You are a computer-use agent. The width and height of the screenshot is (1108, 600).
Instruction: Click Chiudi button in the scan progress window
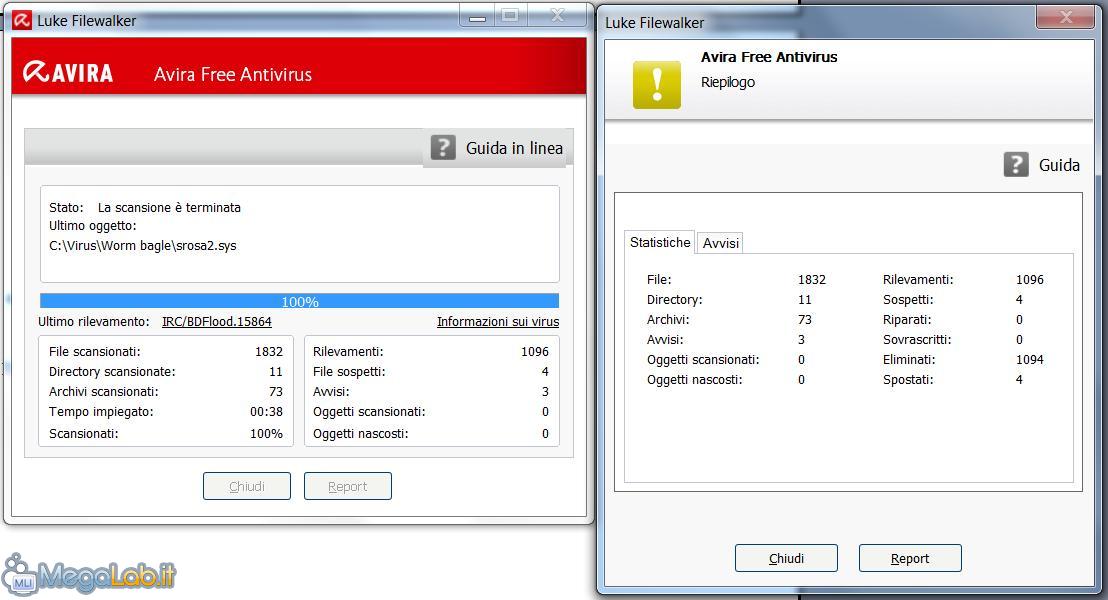(x=247, y=486)
